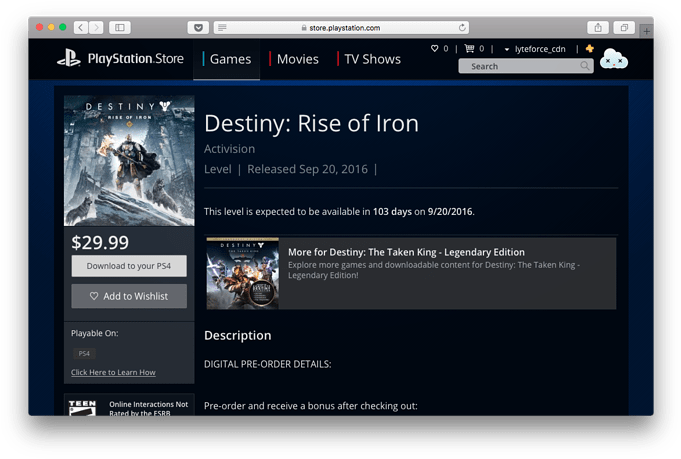The width and height of the screenshot is (681, 459).
Task: Open a new tab with plus button
Action: pyautogui.click(x=647, y=31)
